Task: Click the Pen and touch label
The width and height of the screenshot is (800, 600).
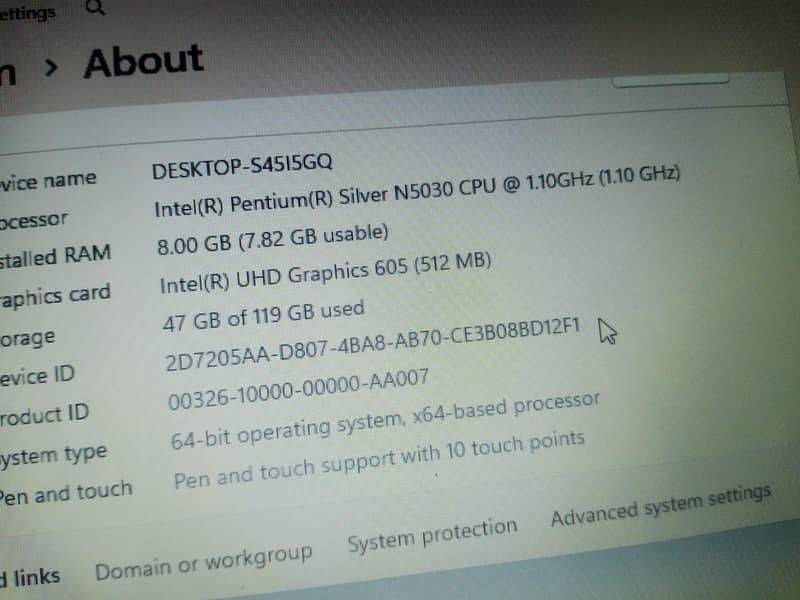Action: (66, 493)
